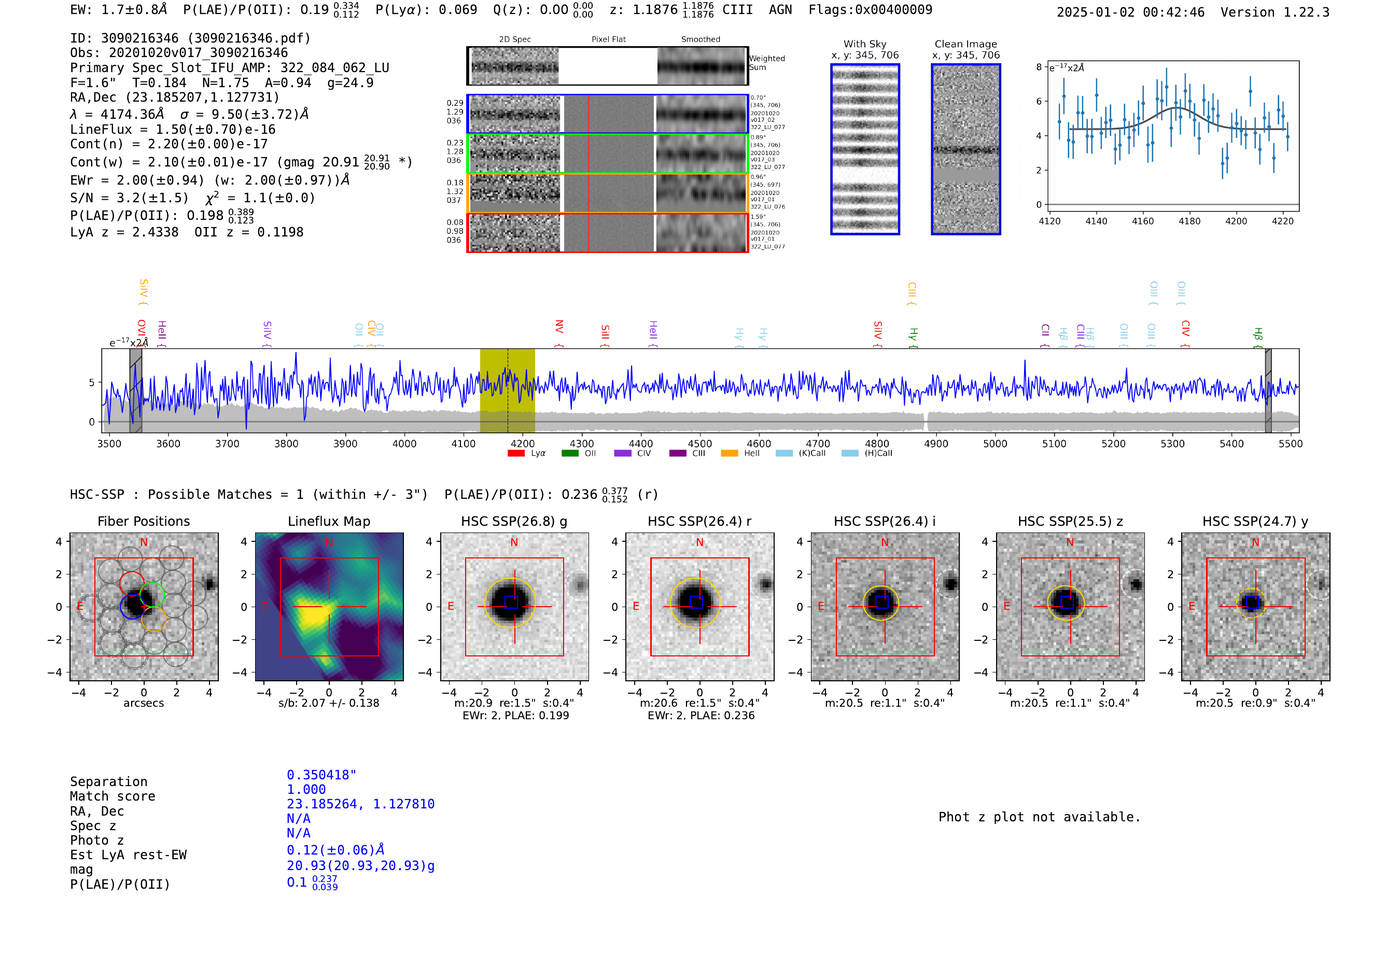Click the blue-bordered 2D fiber spectrum row

(x=608, y=114)
